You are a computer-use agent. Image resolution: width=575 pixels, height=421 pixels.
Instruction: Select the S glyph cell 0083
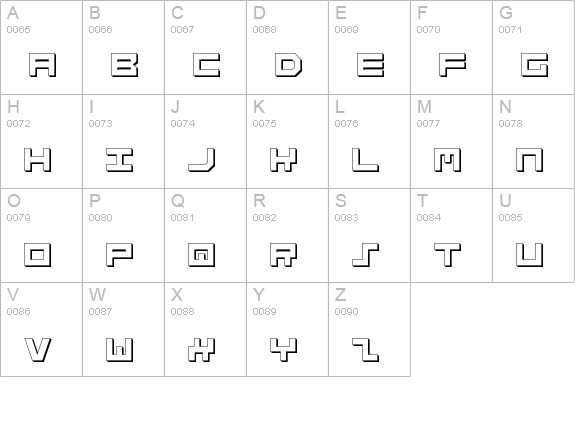pyautogui.click(x=369, y=235)
